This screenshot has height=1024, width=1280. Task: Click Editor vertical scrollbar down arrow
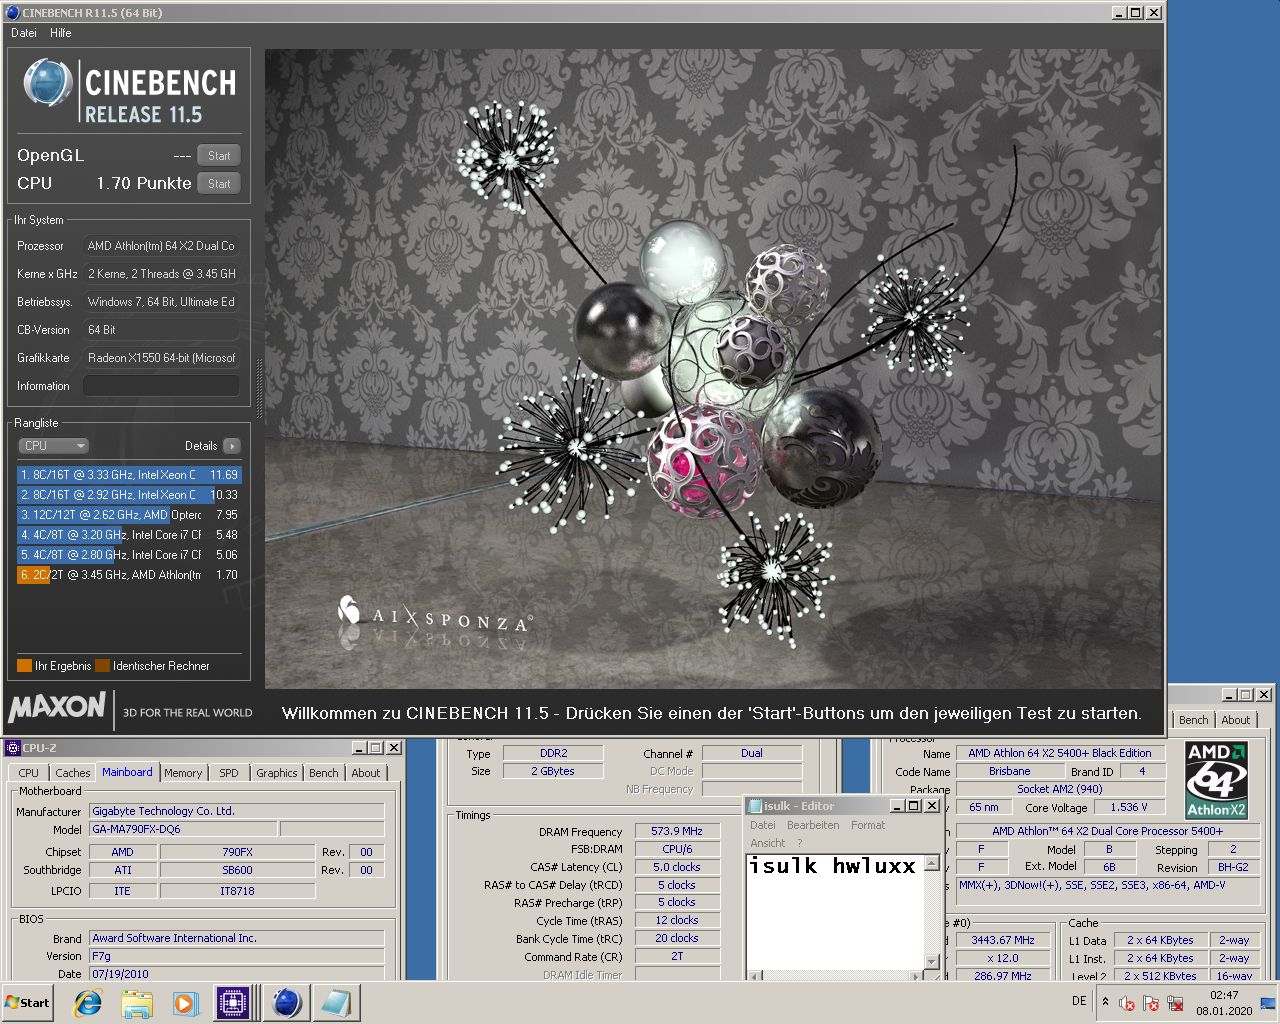coord(932,961)
